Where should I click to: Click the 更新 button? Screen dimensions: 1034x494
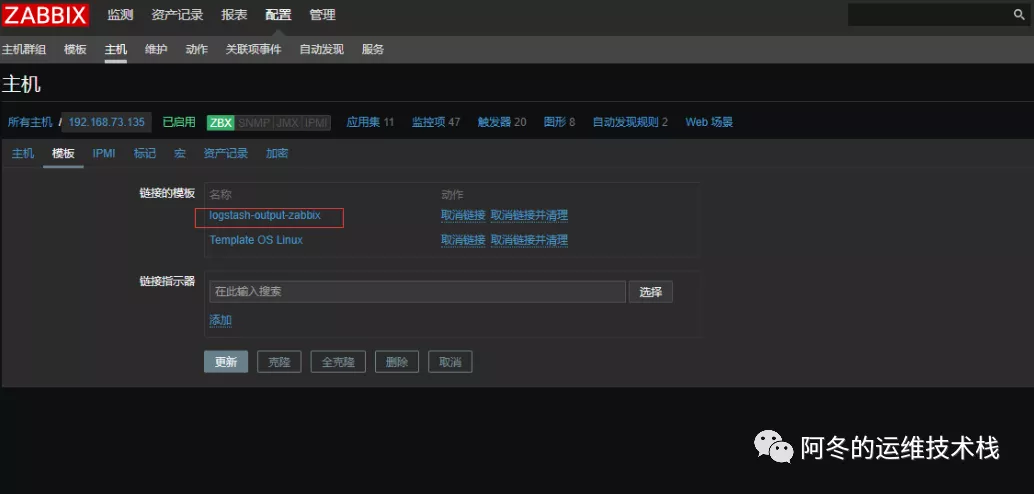(x=226, y=362)
